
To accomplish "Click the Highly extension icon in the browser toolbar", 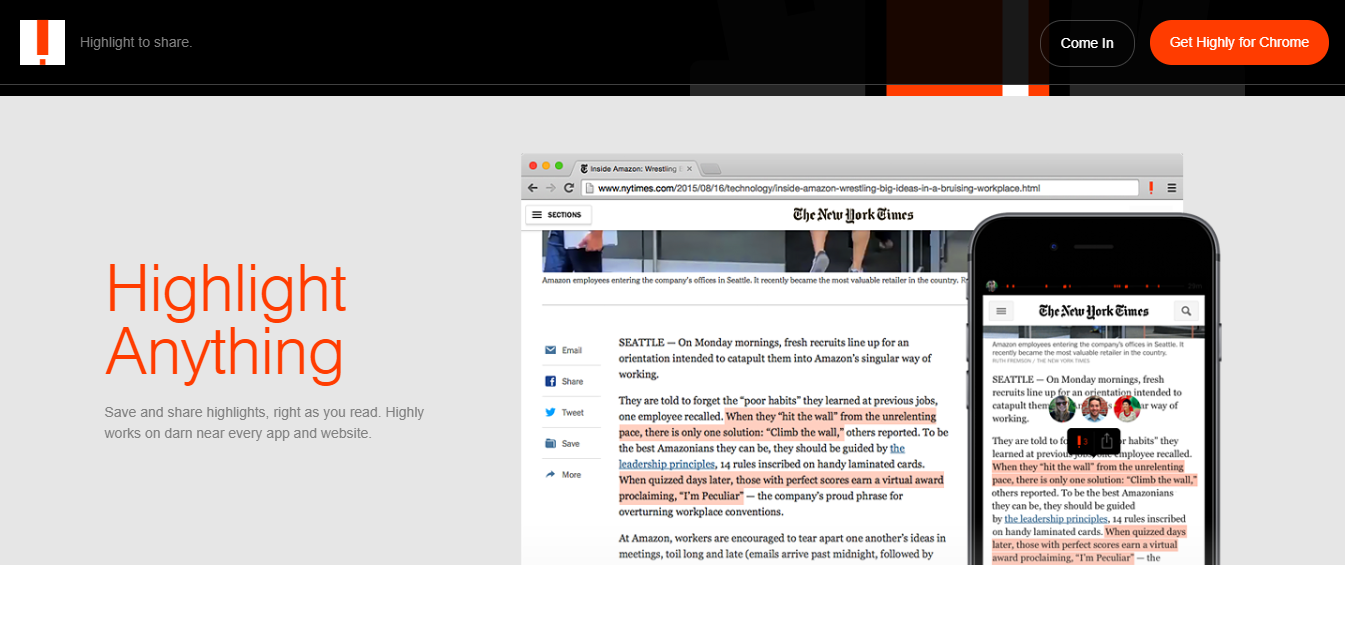I will tap(1152, 187).
